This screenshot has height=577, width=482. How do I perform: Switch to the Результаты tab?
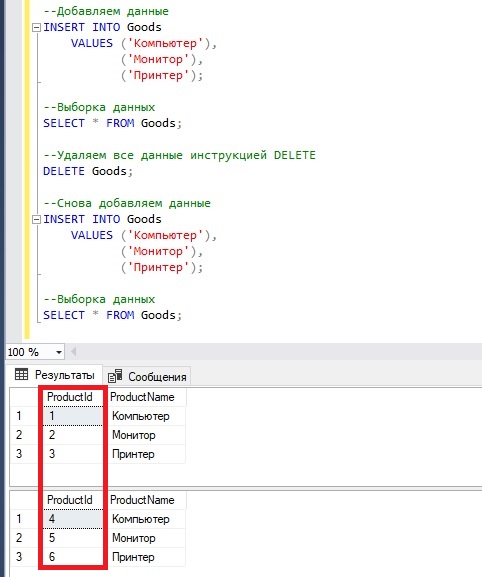point(54,375)
